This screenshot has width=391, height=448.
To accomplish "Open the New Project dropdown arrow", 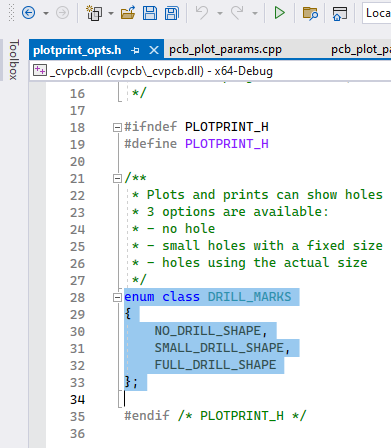I will click(111, 13).
